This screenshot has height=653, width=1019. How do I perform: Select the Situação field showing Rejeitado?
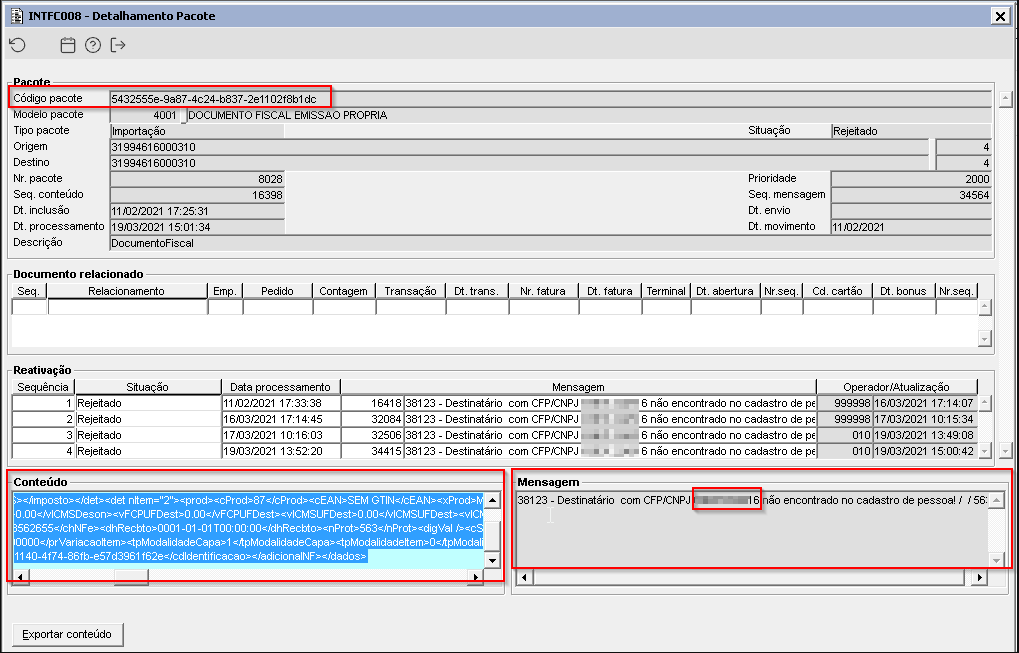tap(911, 131)
